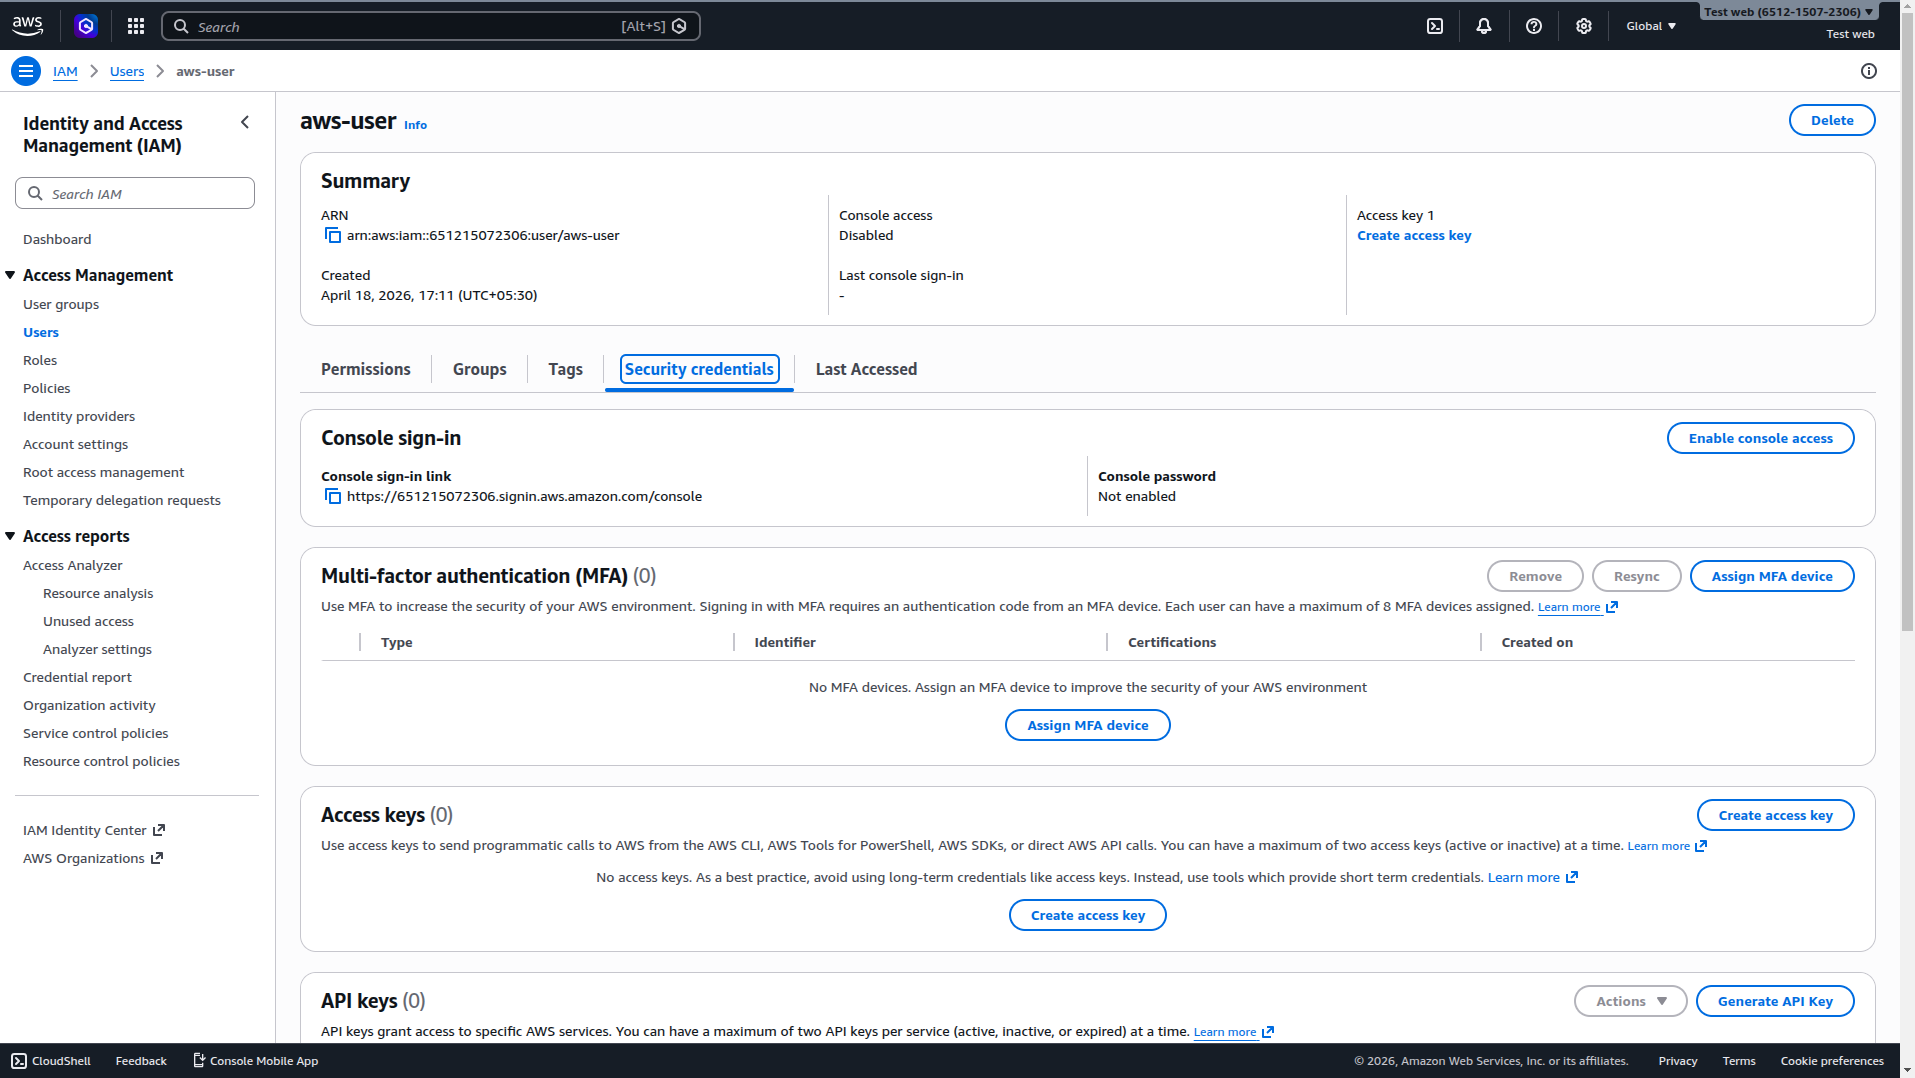
Task: Open settings gear icon in header
Action: (x=1584, y=26)
